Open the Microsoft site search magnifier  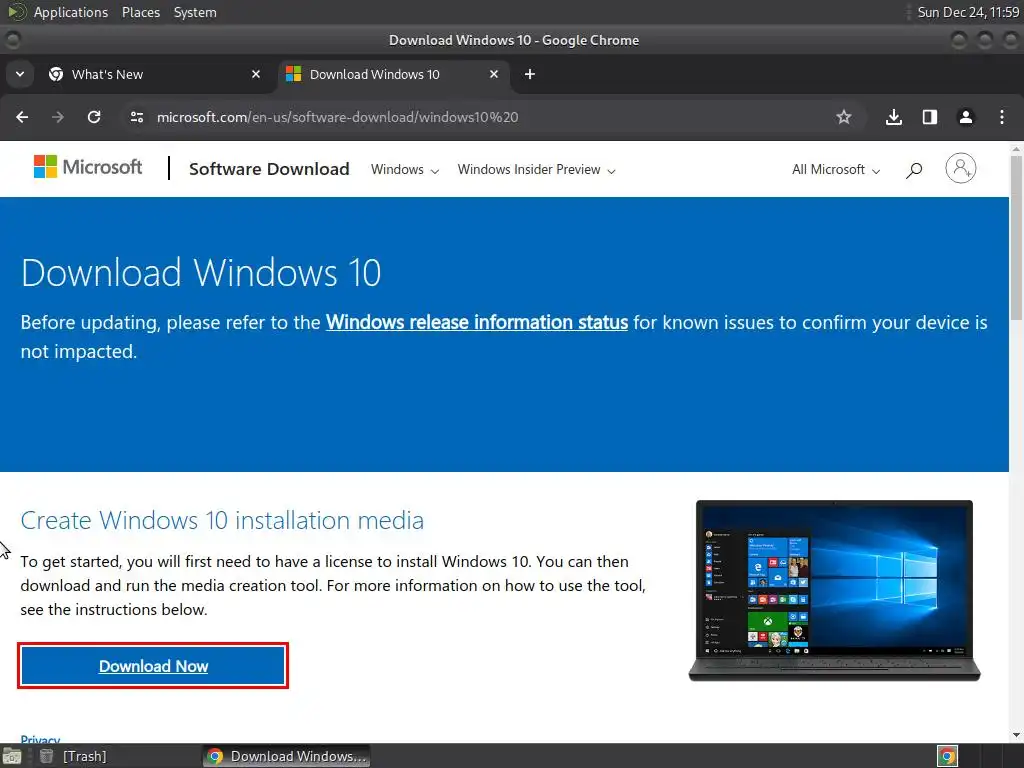tap(914, 170)
